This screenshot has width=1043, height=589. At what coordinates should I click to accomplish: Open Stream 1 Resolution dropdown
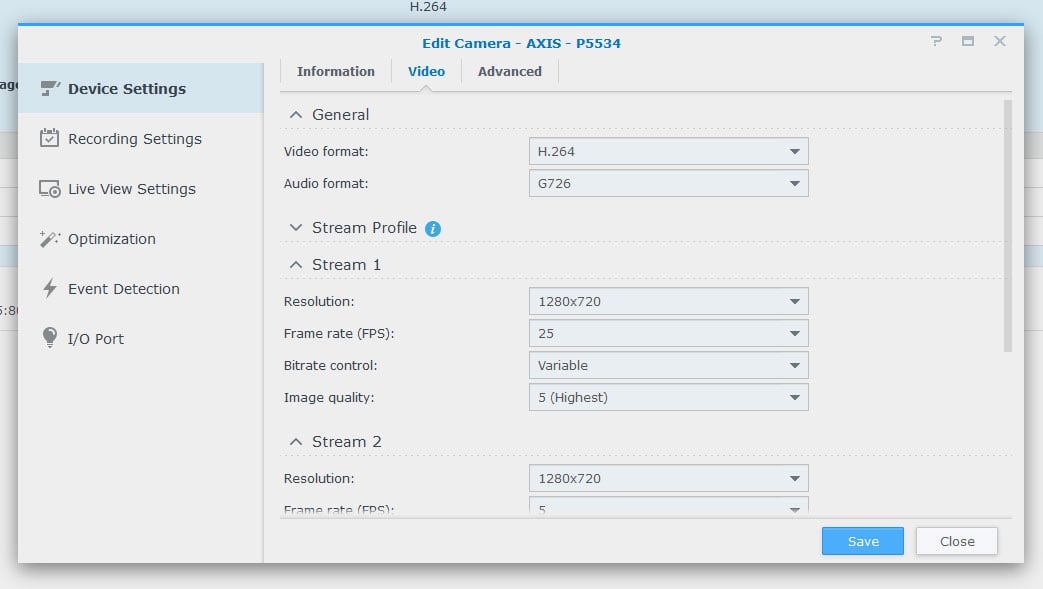[x=669, y=301]
